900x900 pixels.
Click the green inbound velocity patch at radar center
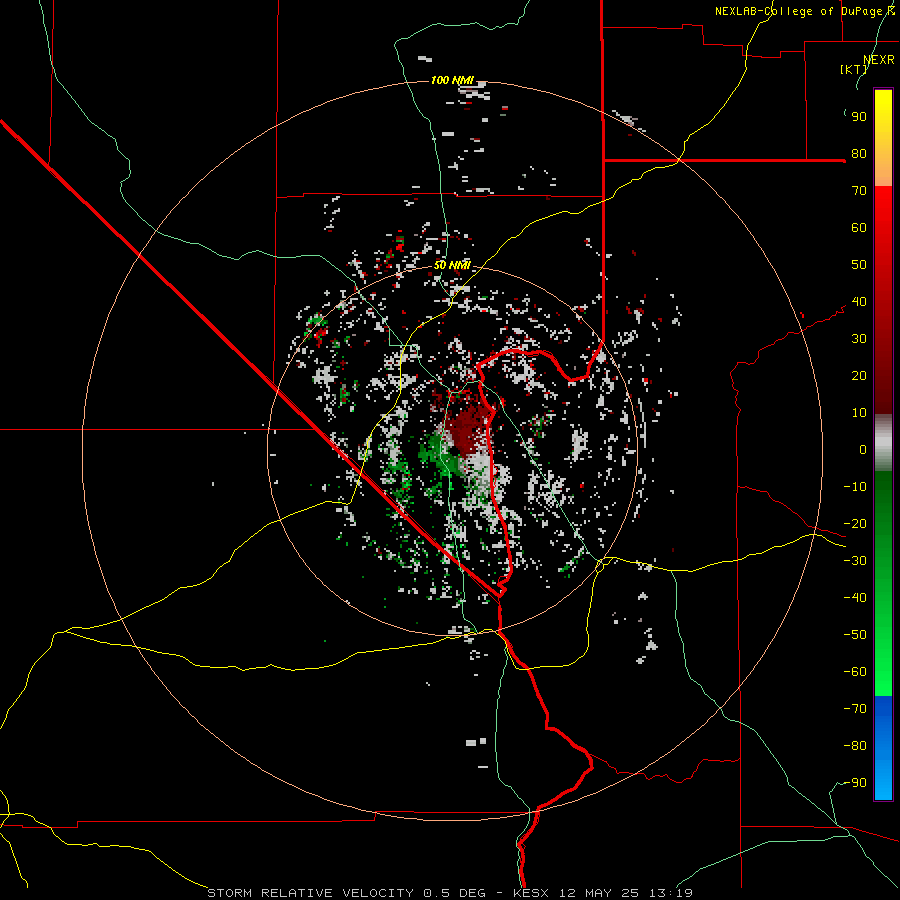coord(439,453)
